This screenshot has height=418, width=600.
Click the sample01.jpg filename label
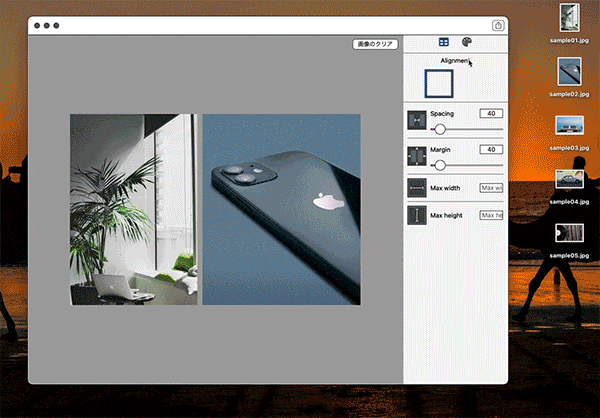[x=569, y=40]
